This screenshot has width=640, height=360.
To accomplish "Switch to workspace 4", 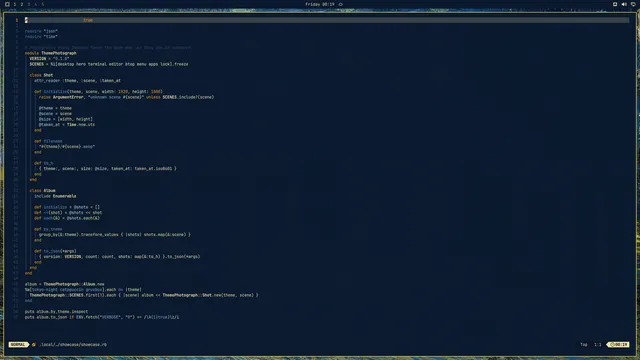I will [x=36, y=4].
